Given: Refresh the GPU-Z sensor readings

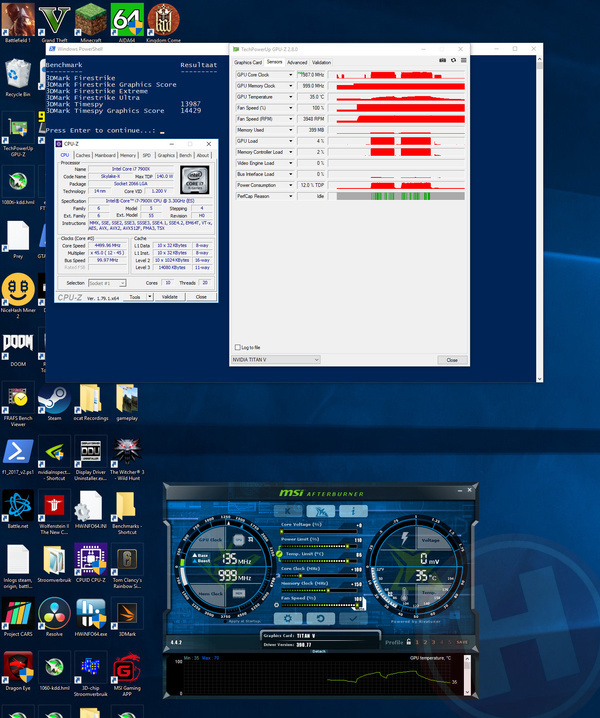Looking at the screenshot, I should click(x=453, y=60).
